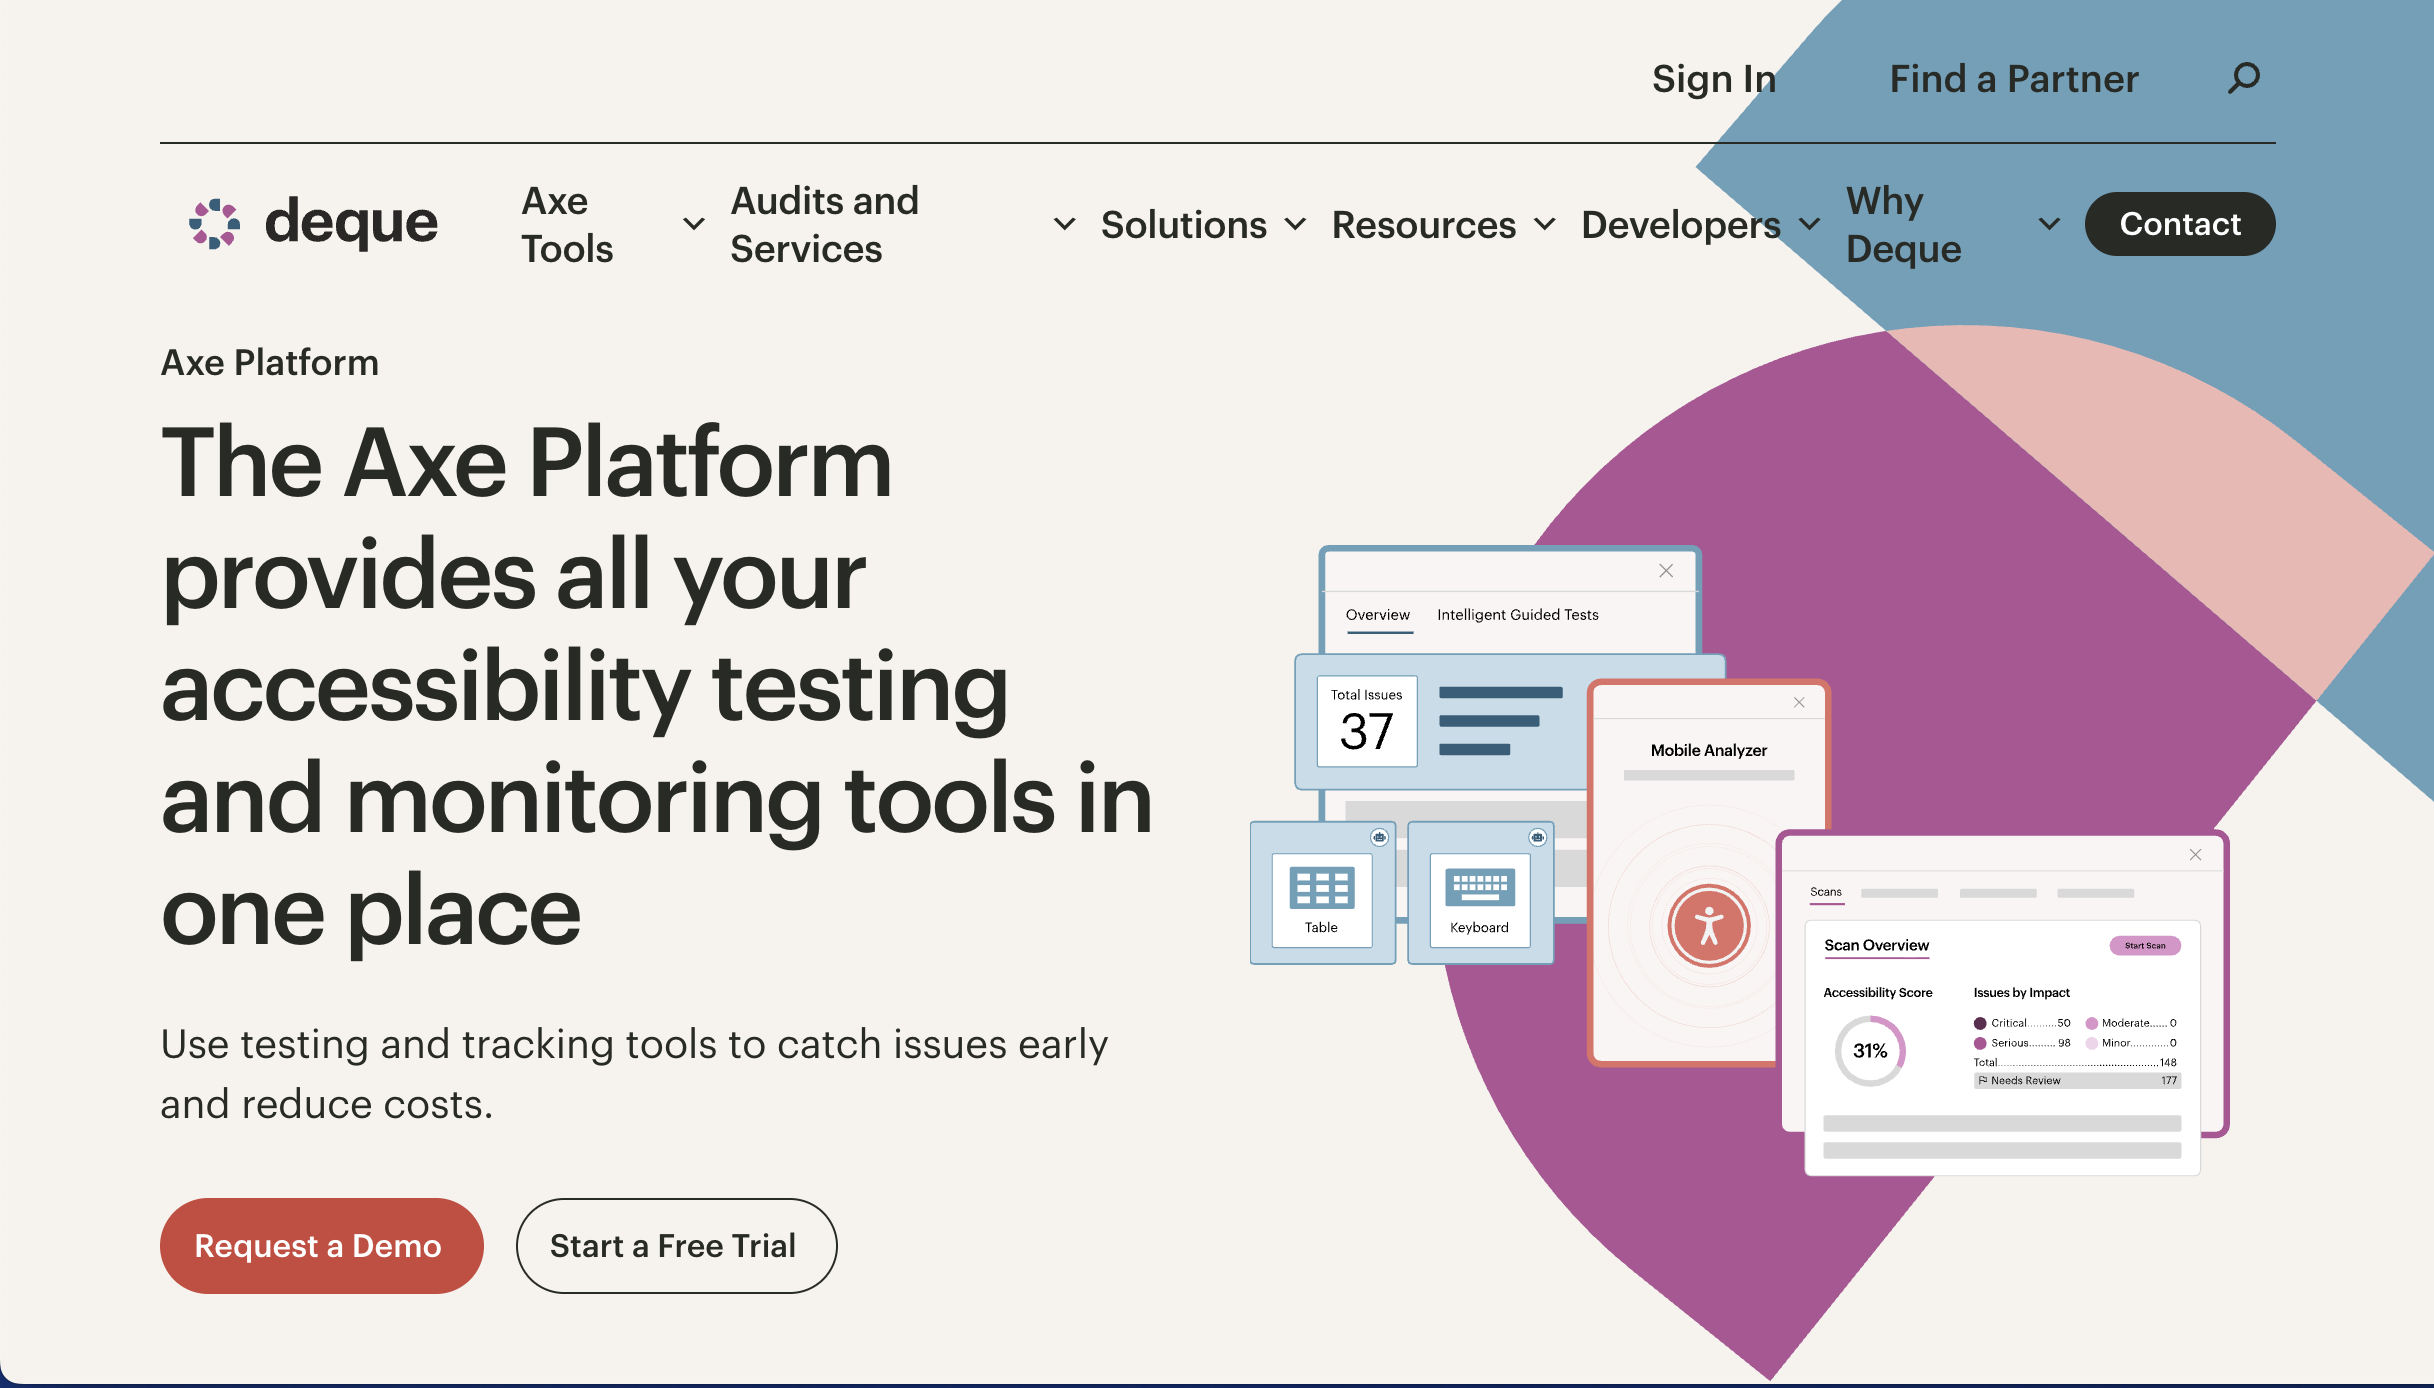
Task: Click the search magnifier icon
Action: (2243, 78)
